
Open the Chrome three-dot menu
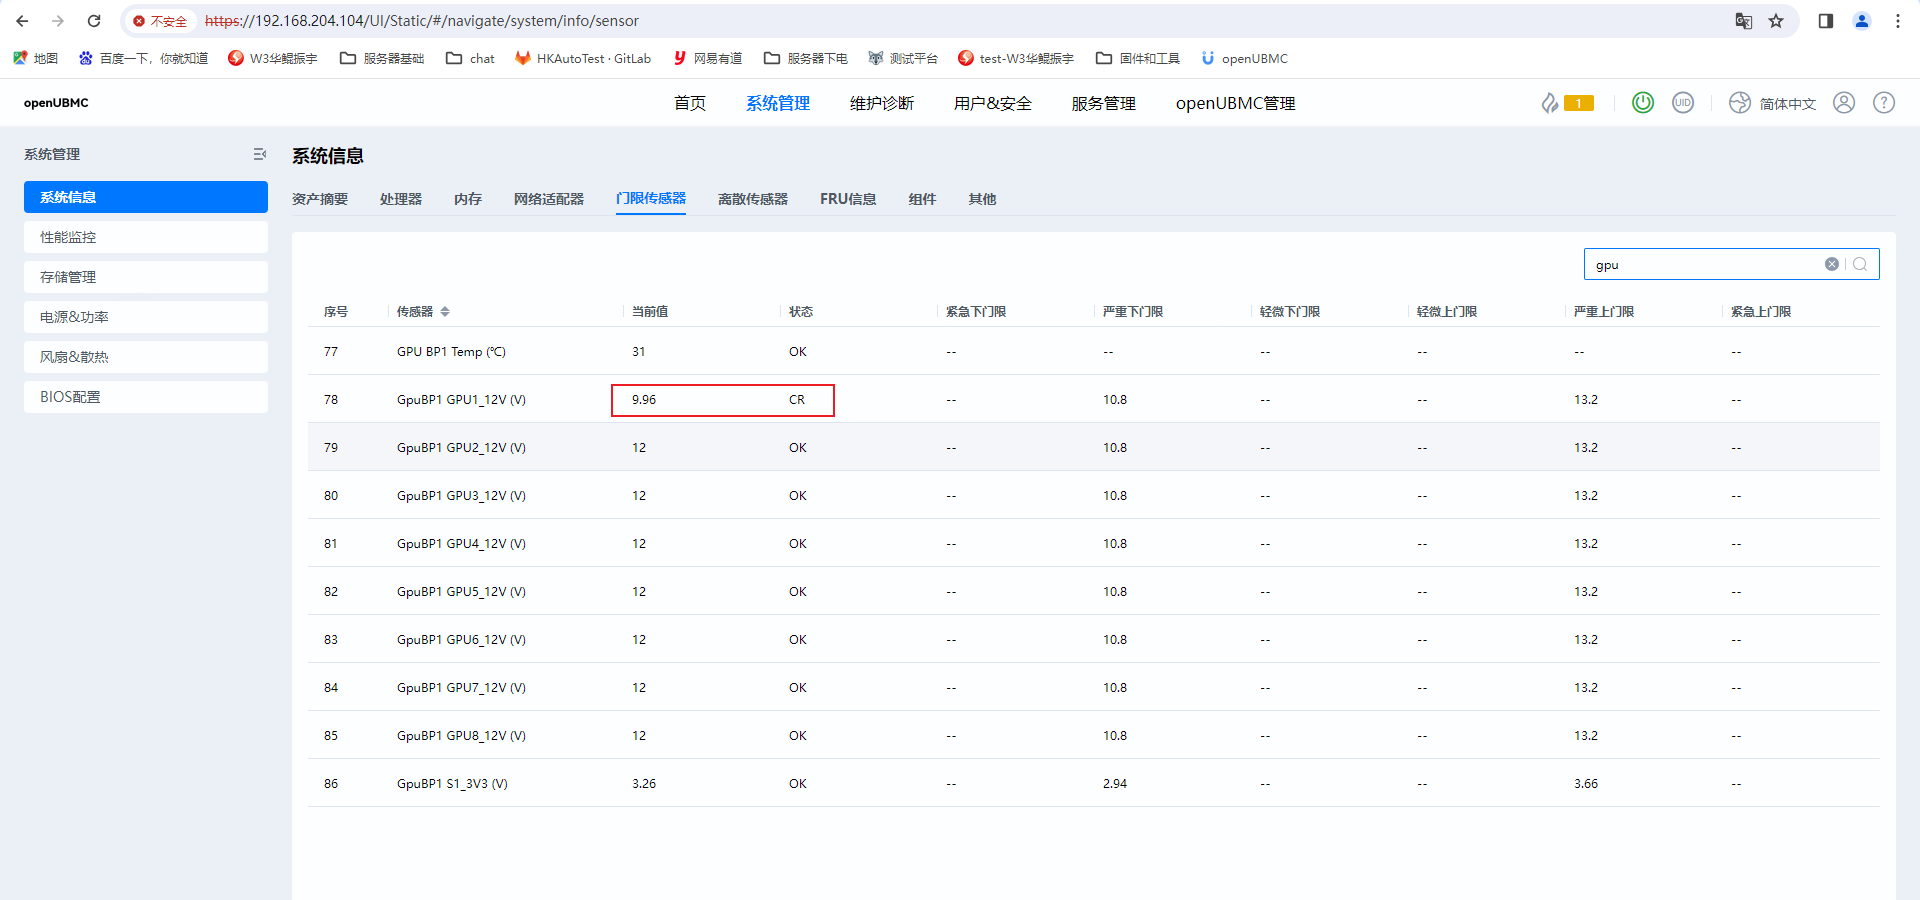pos(1898,21)
